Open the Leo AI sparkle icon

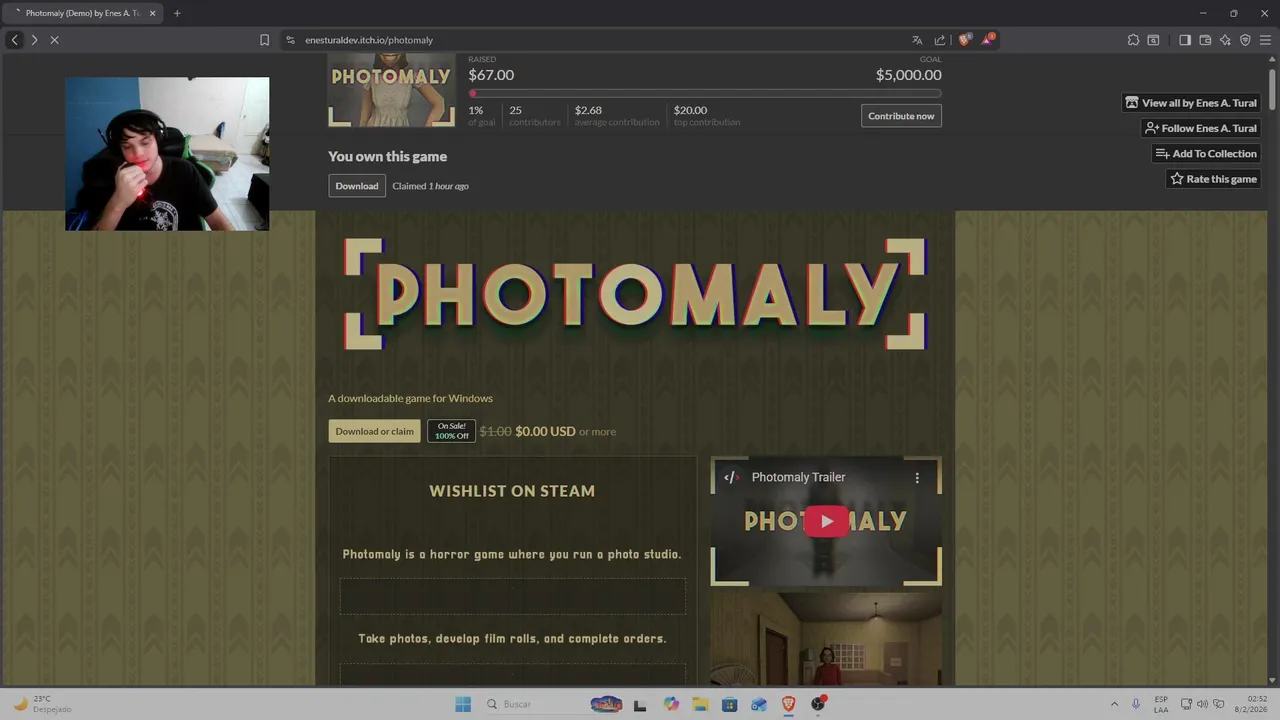pos(1225,40)
